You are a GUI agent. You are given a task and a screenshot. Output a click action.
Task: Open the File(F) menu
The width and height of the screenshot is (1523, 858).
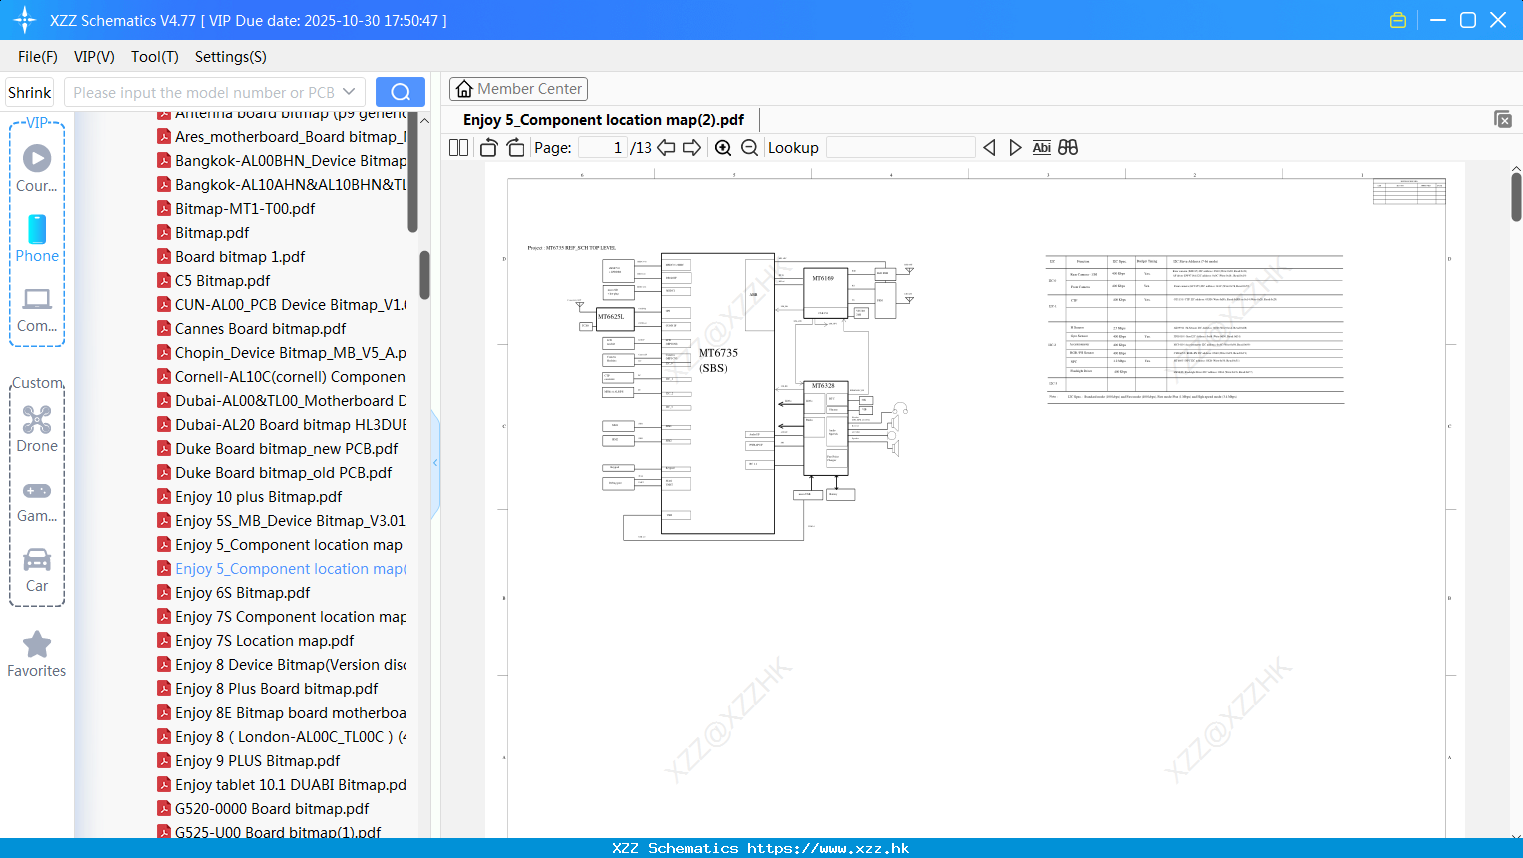tap(38, 57)
